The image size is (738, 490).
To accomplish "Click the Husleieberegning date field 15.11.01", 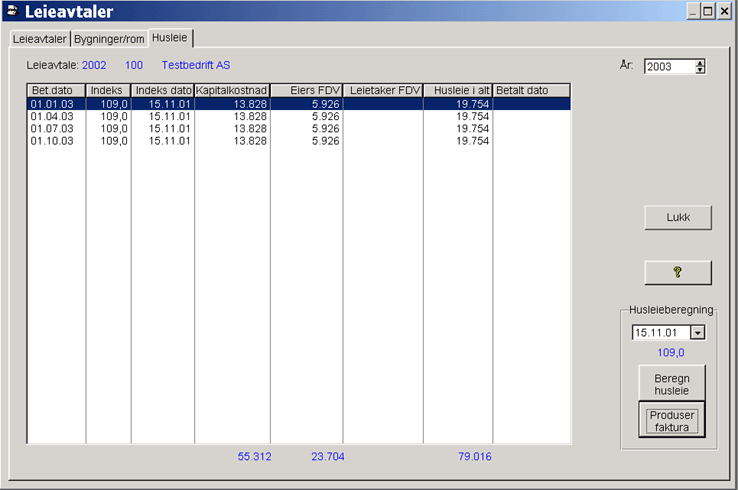I will (x=661, y=333).
